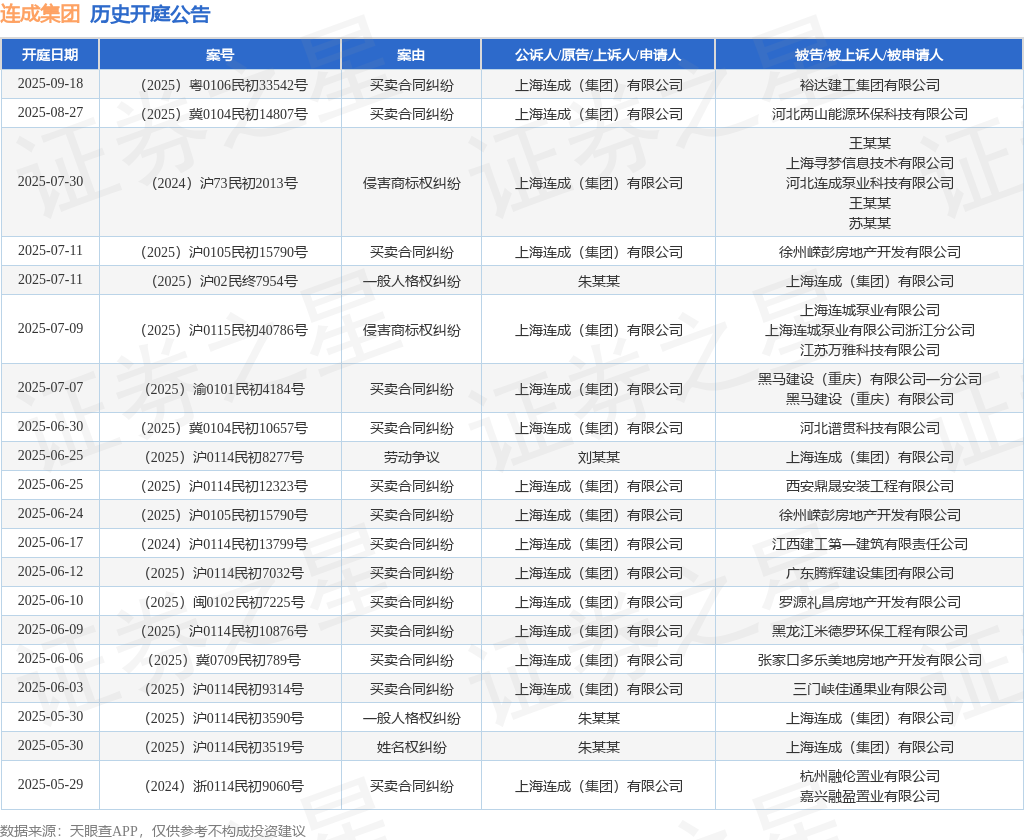The height and width of the screenshot is (840, 1024).
Task: Click plaintiff 刘某某
Action: (598, 457)
